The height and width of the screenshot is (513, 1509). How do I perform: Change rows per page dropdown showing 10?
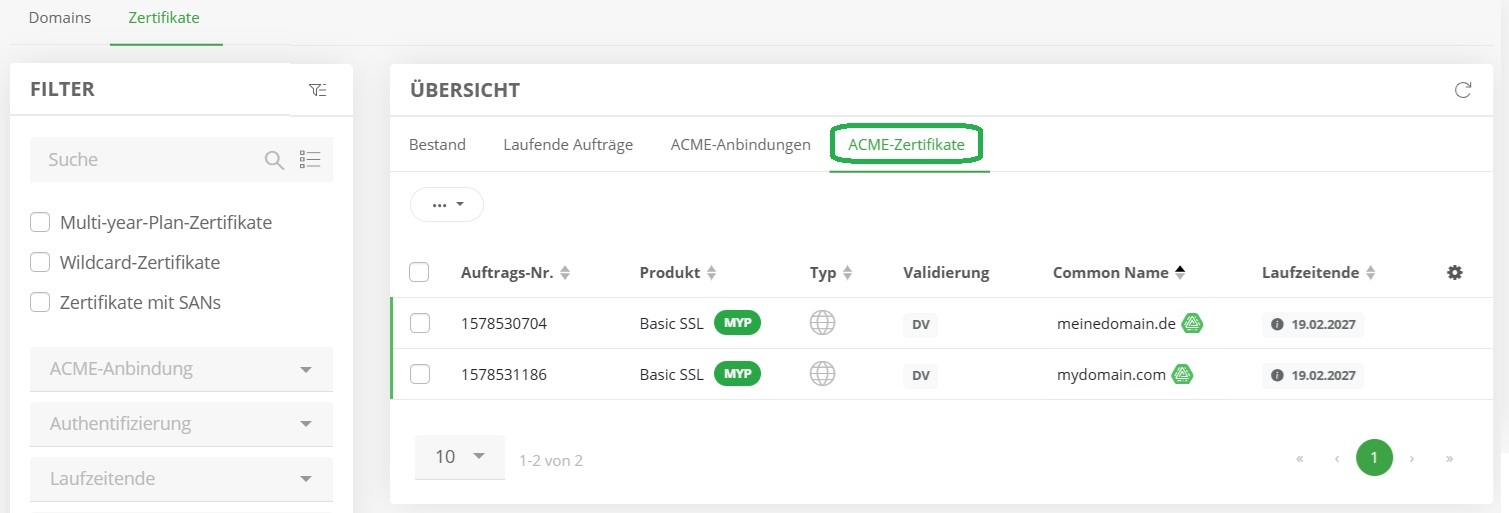460,457
